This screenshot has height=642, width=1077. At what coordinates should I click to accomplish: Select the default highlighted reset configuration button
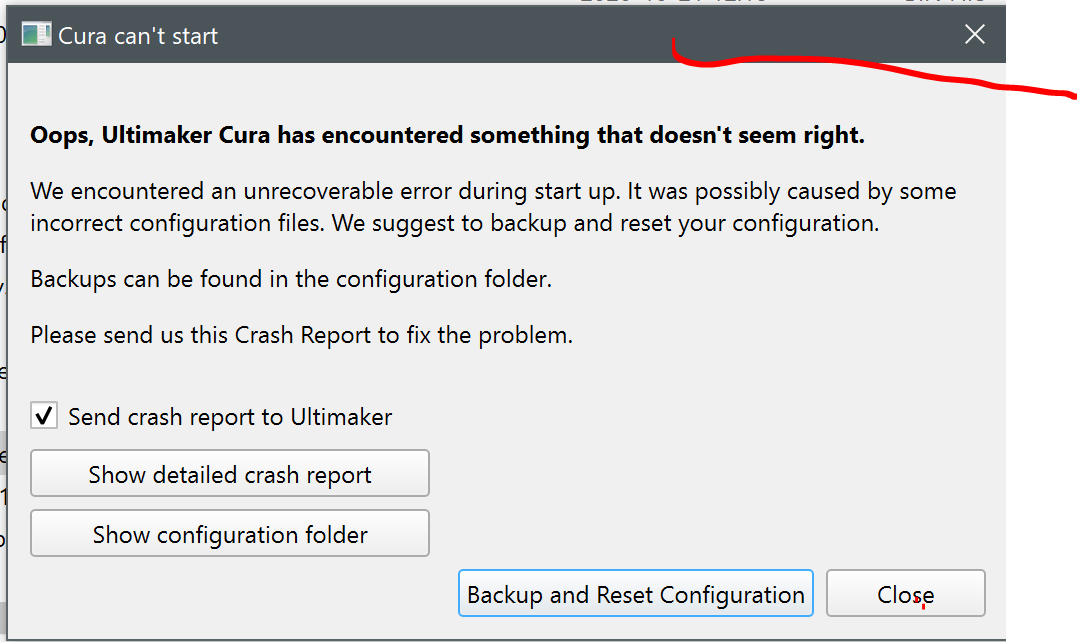(x=635, y=593)
